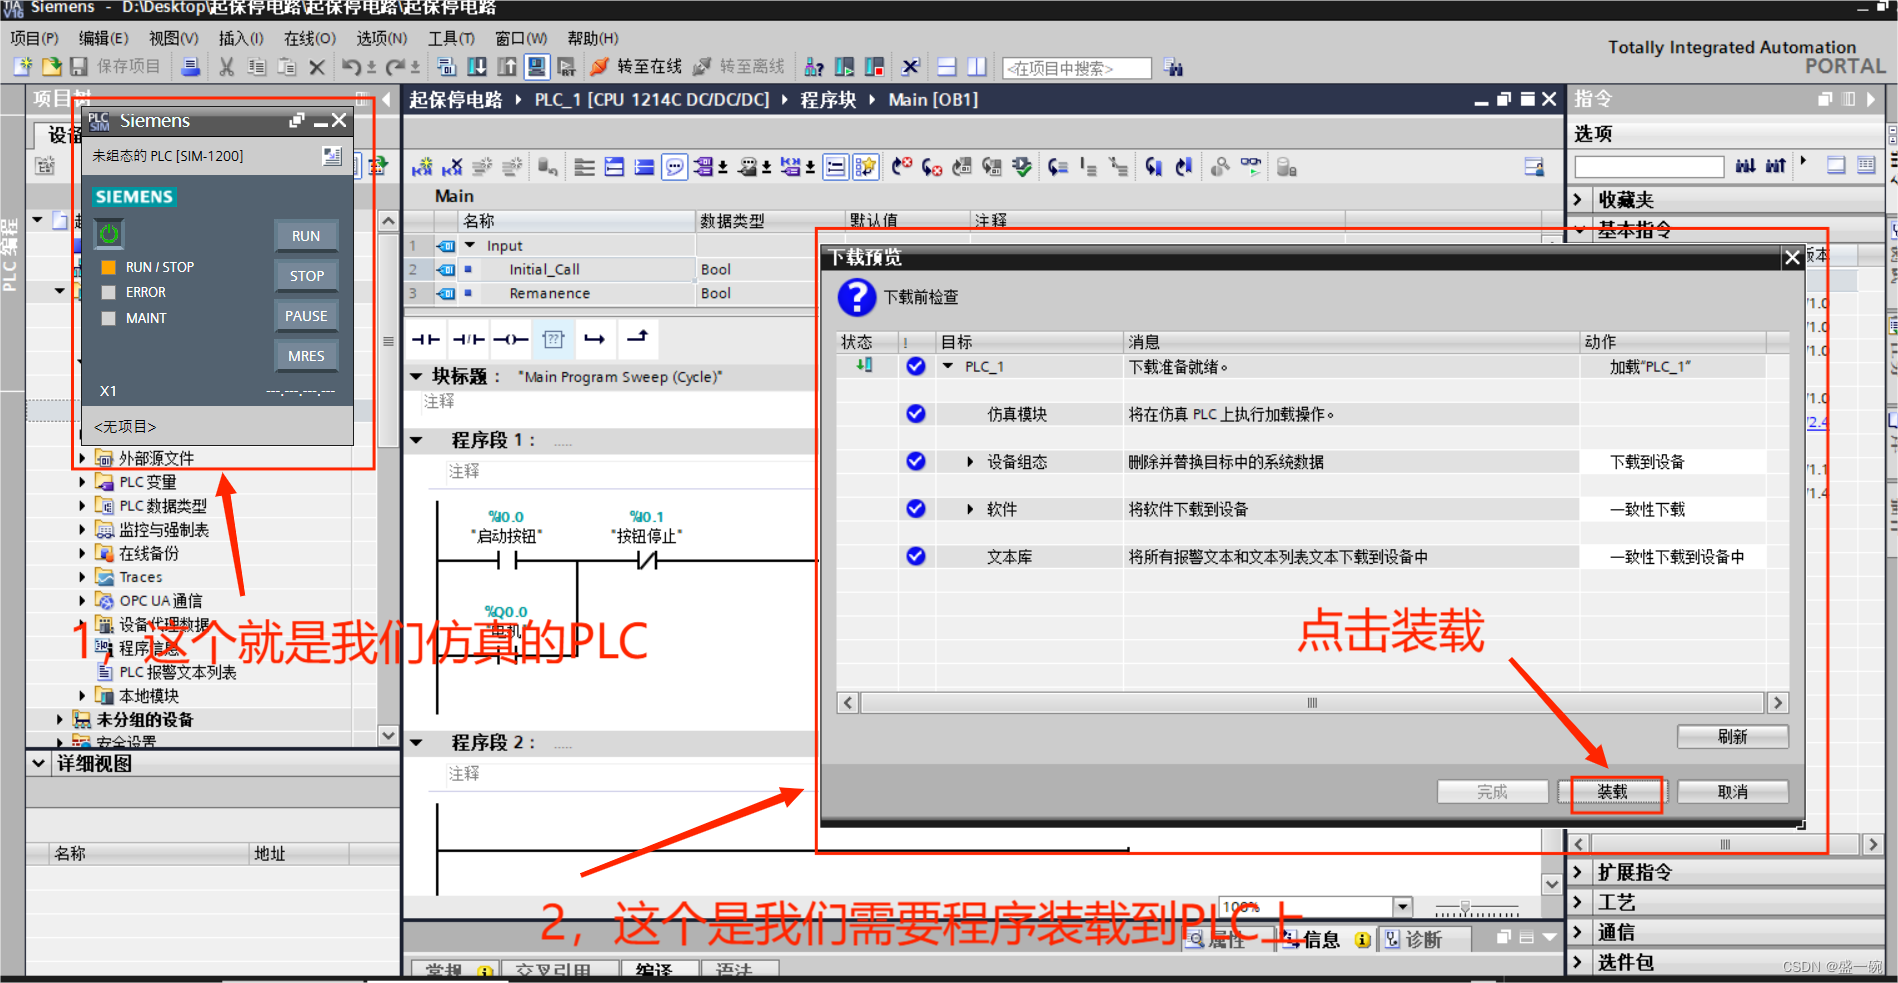Click the open branch icon in LAD favorites

[x=595, y=339]
